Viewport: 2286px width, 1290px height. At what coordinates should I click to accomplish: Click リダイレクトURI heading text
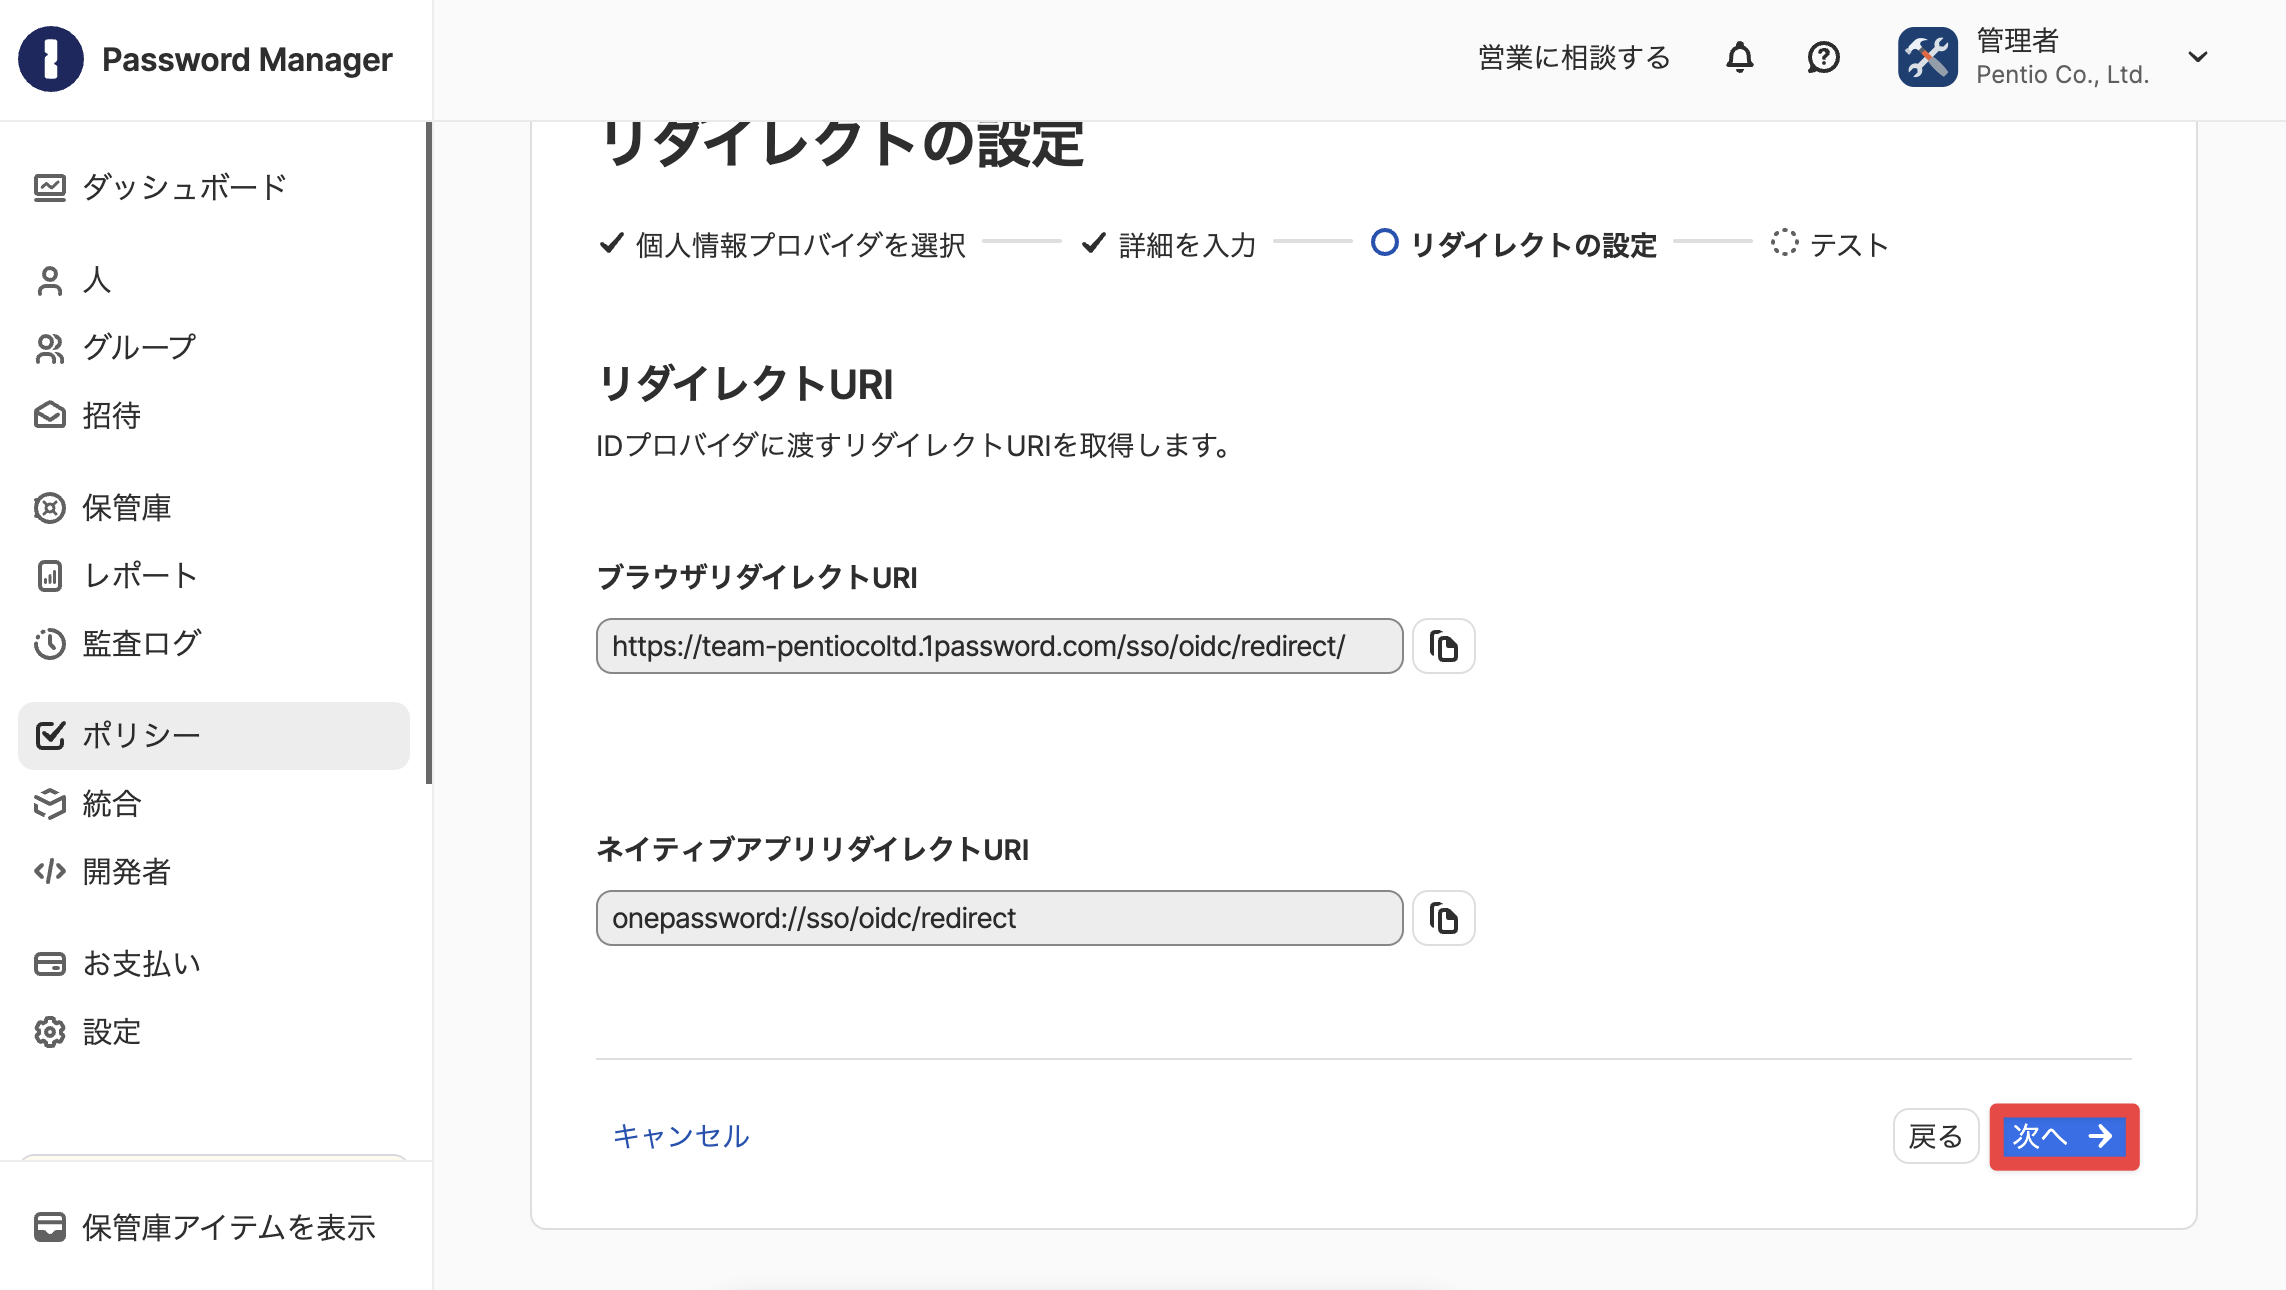click(x=746, y=384)
